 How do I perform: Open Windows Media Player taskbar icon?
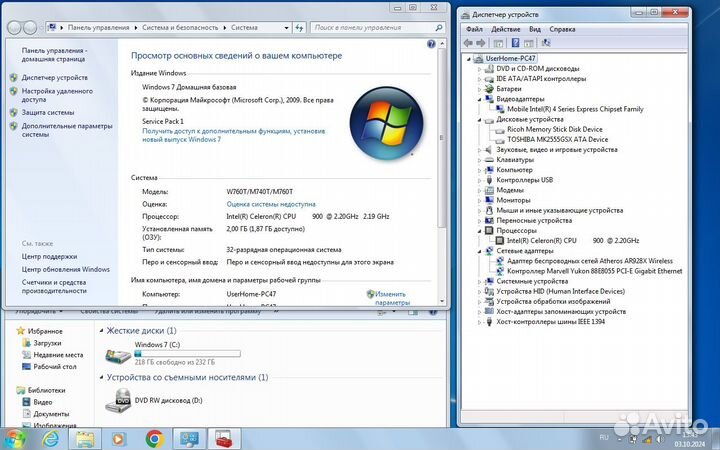click(x=118, y=439)
